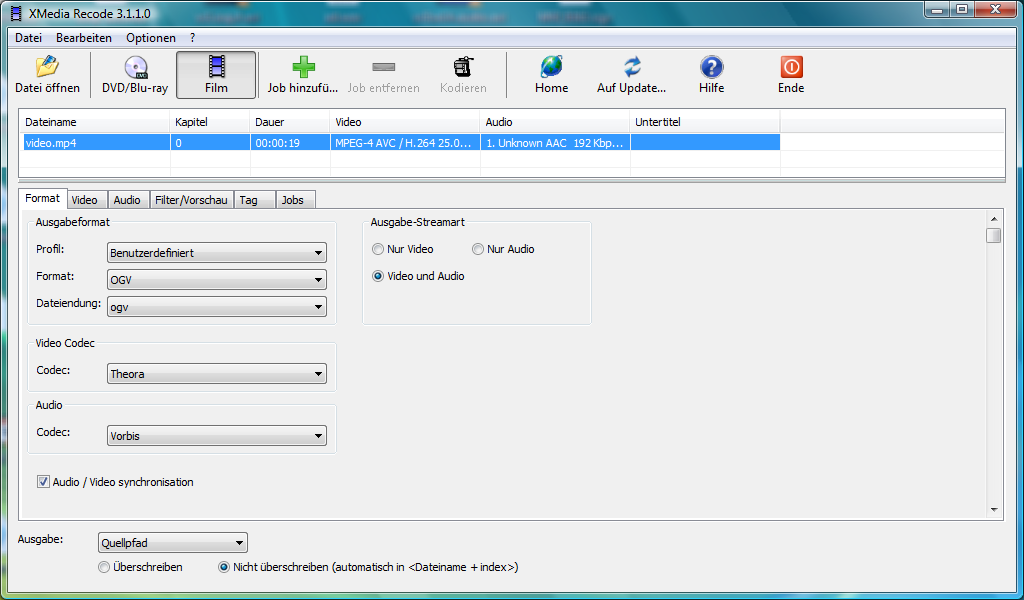The image size is (1024, 600).
Task: Start encoding with Kodieren
Action: tap(463, 75)
